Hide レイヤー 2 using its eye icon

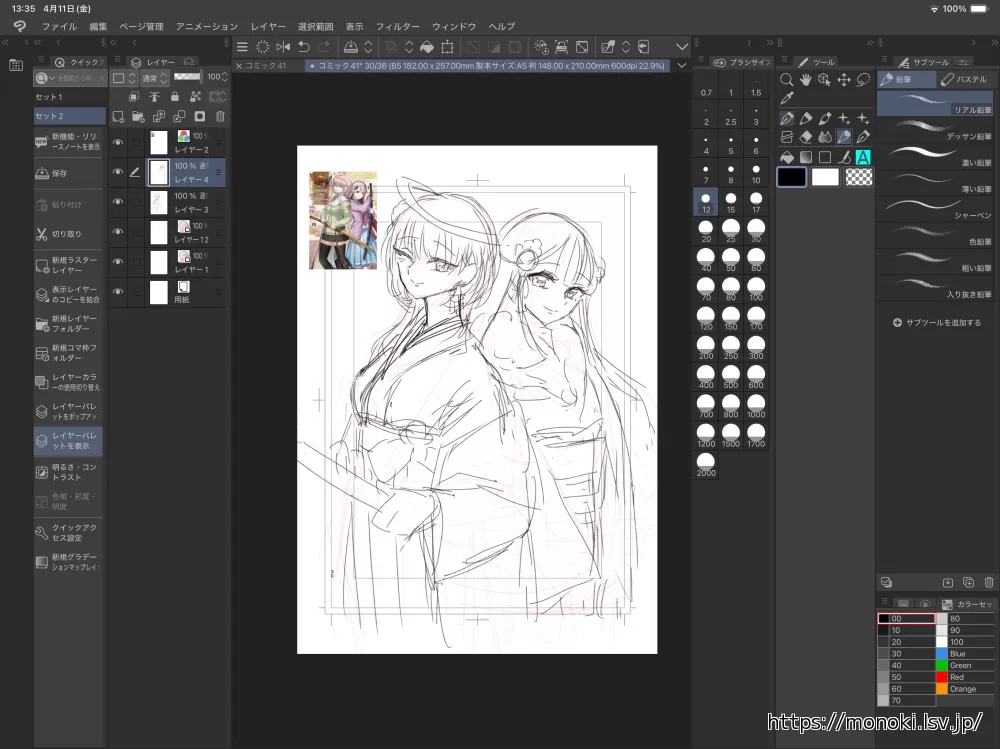pos(118,143)
